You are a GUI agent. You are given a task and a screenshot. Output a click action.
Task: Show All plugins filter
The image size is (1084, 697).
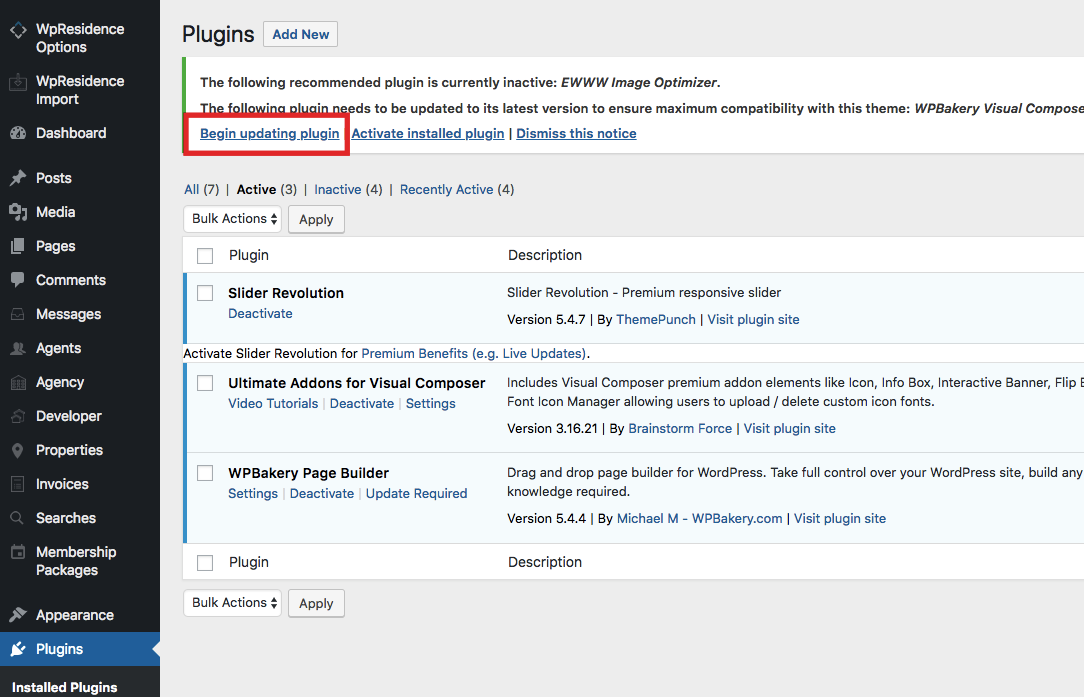[x=191, y=189]
